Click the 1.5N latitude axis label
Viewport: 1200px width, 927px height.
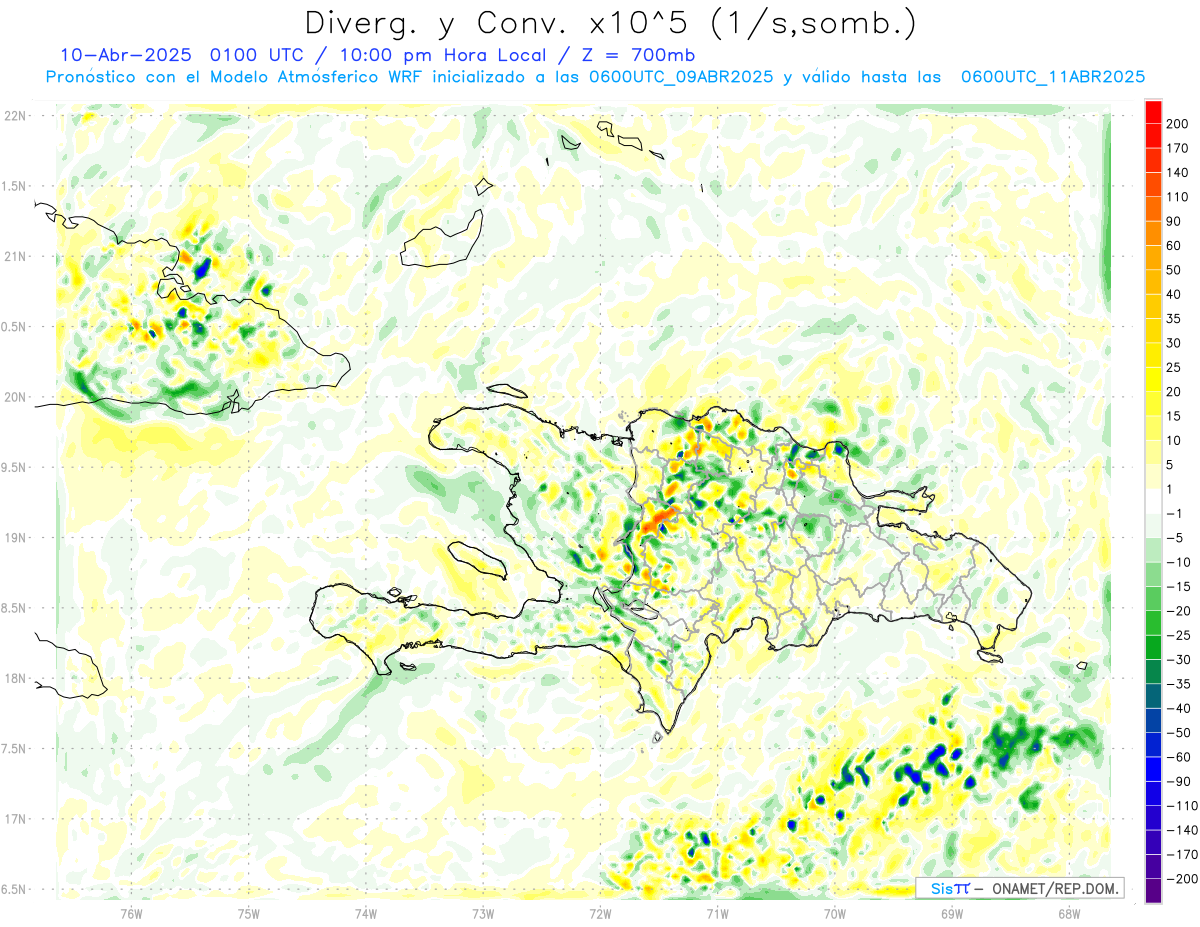pos(14,186)
